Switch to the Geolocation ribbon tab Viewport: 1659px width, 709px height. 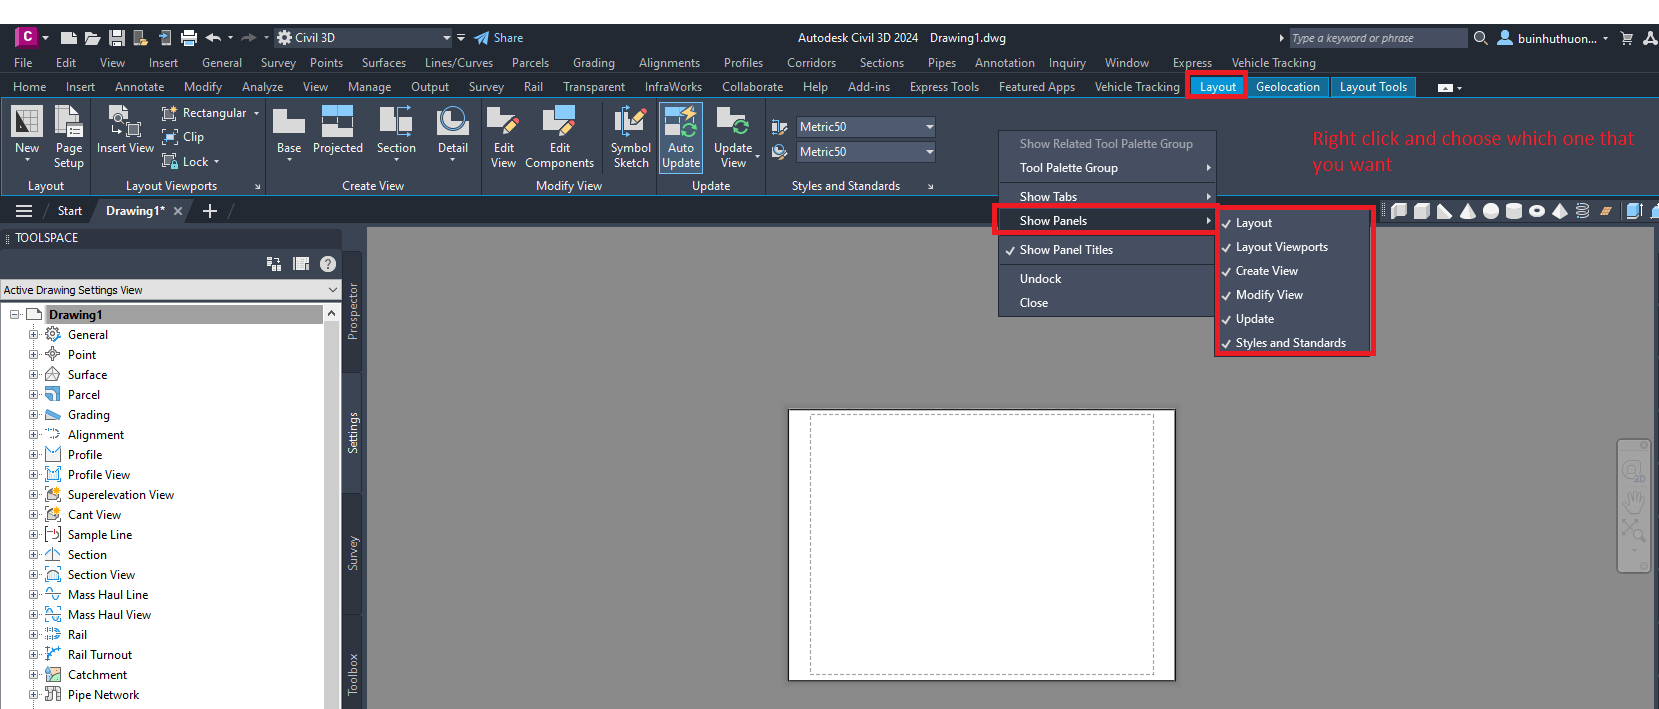click(1288, 87)
